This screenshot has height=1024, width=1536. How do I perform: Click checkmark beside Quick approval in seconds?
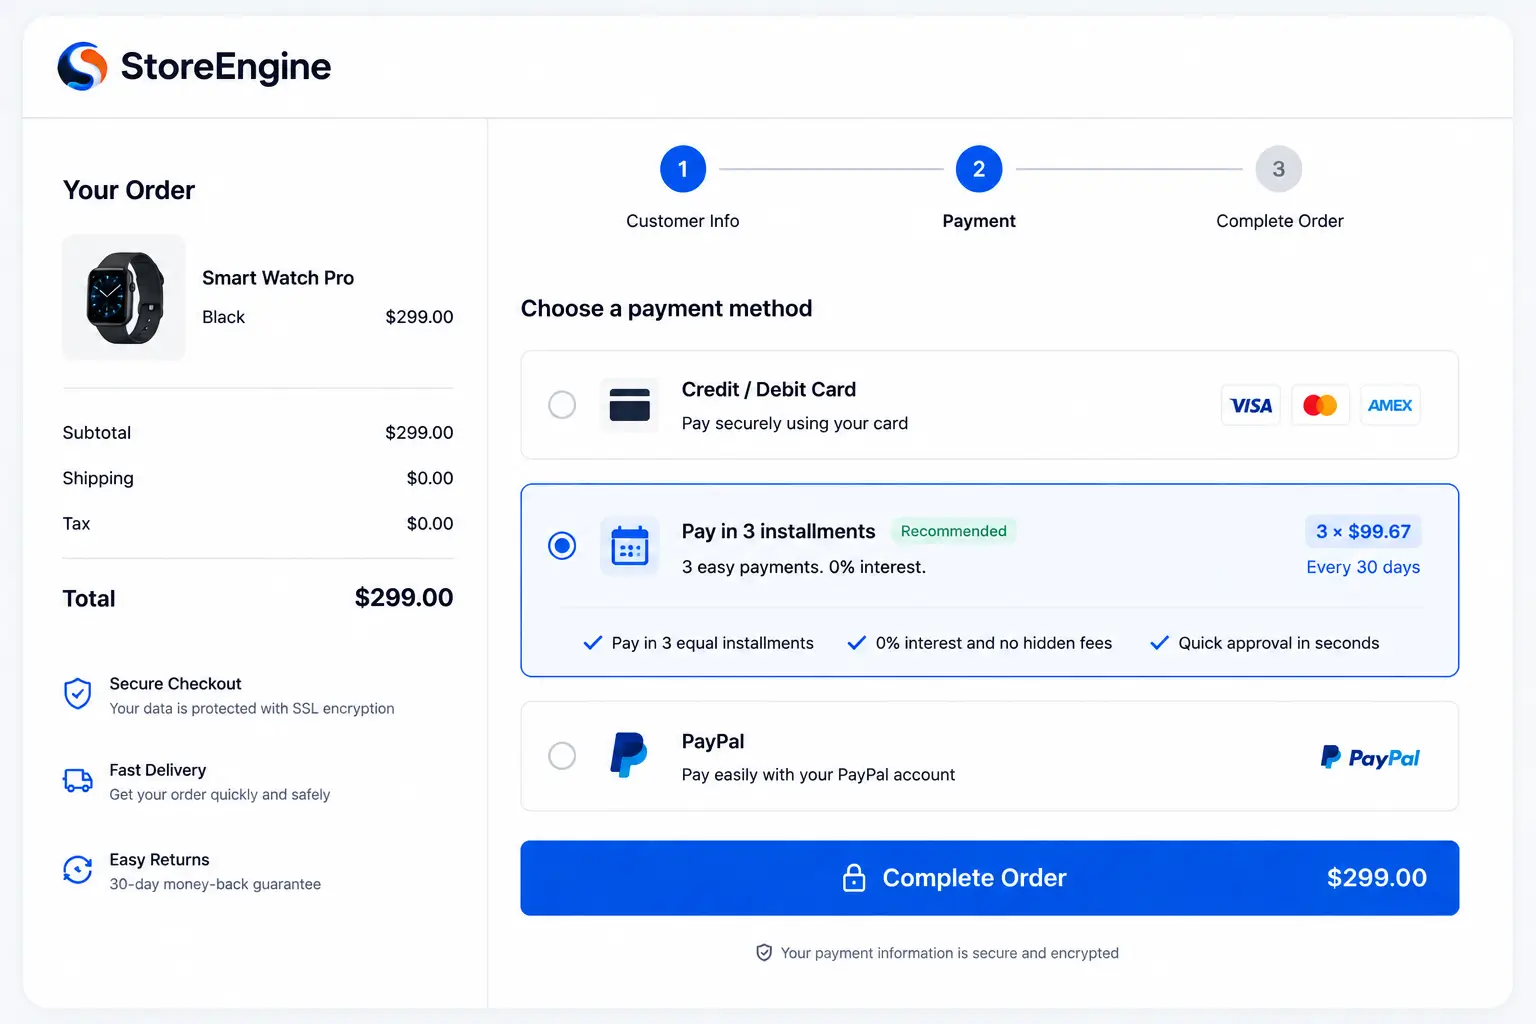[x=1159, y=643]
